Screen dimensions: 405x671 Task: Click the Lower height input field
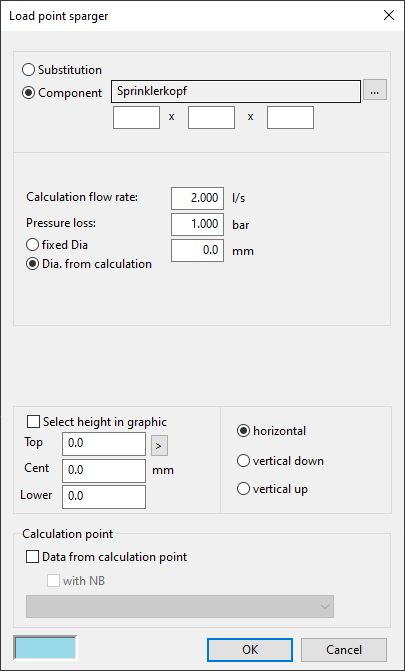[104, 497]
